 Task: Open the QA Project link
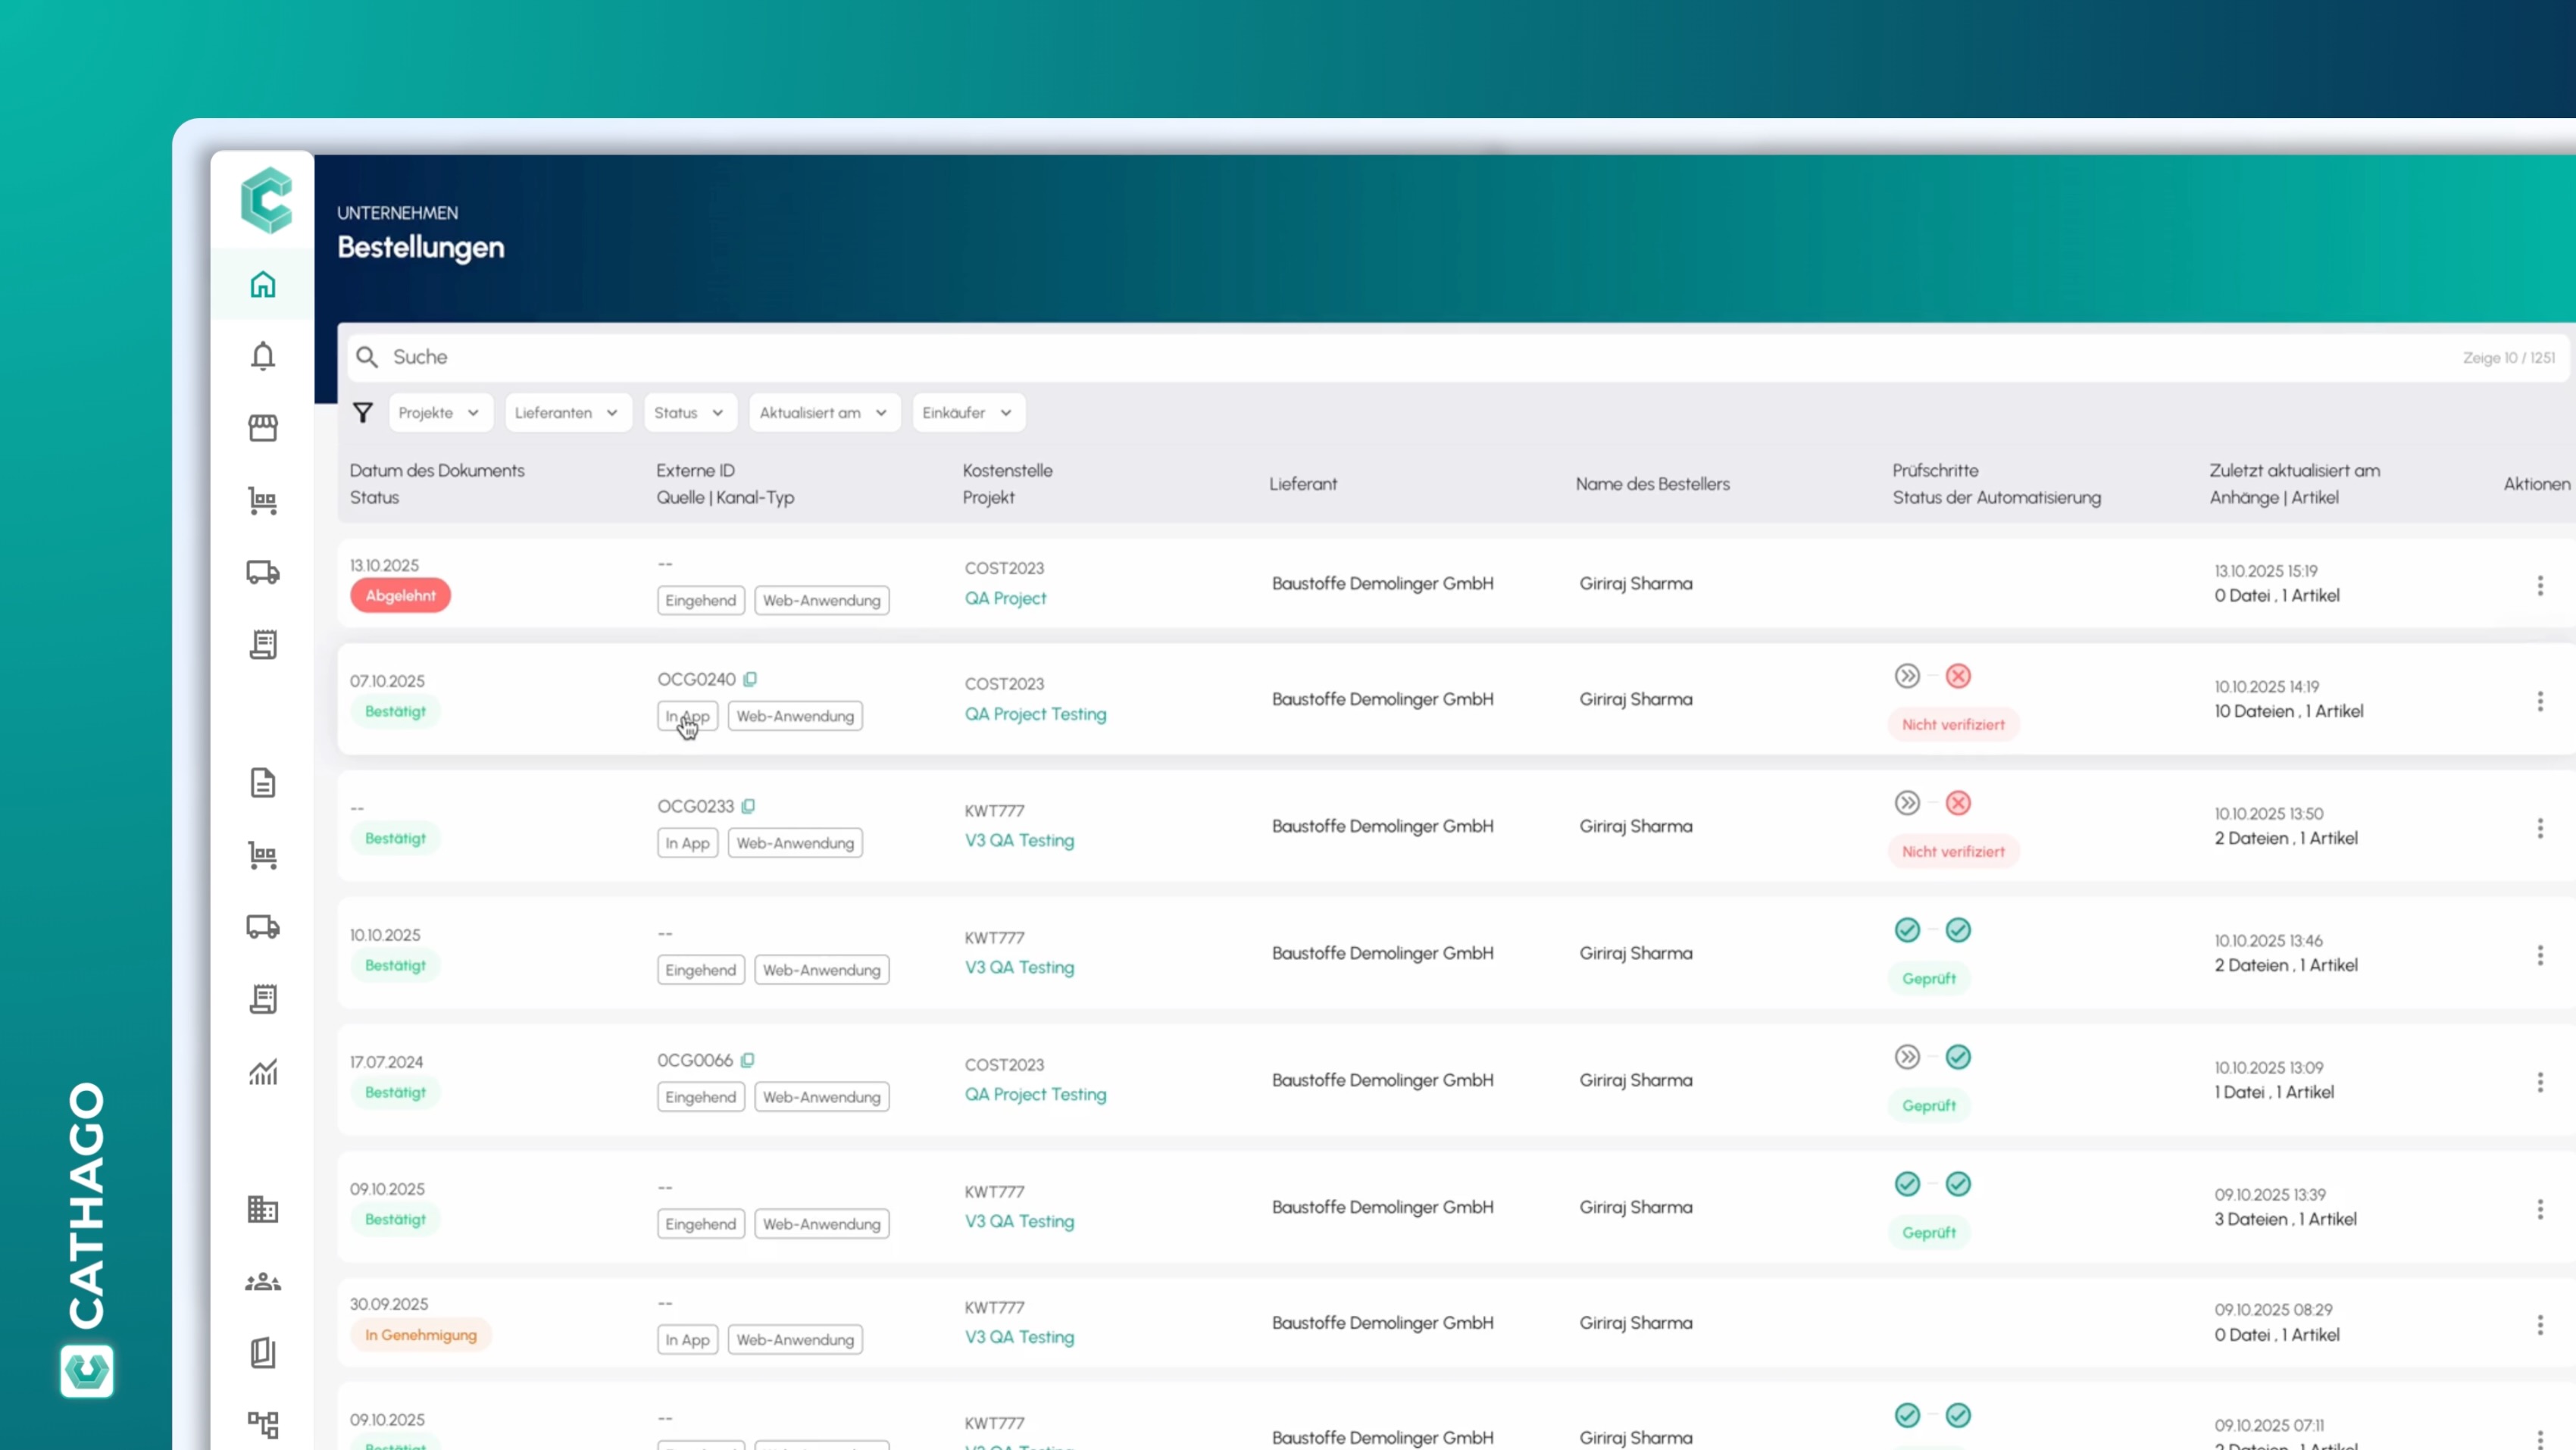point(1005,598)
